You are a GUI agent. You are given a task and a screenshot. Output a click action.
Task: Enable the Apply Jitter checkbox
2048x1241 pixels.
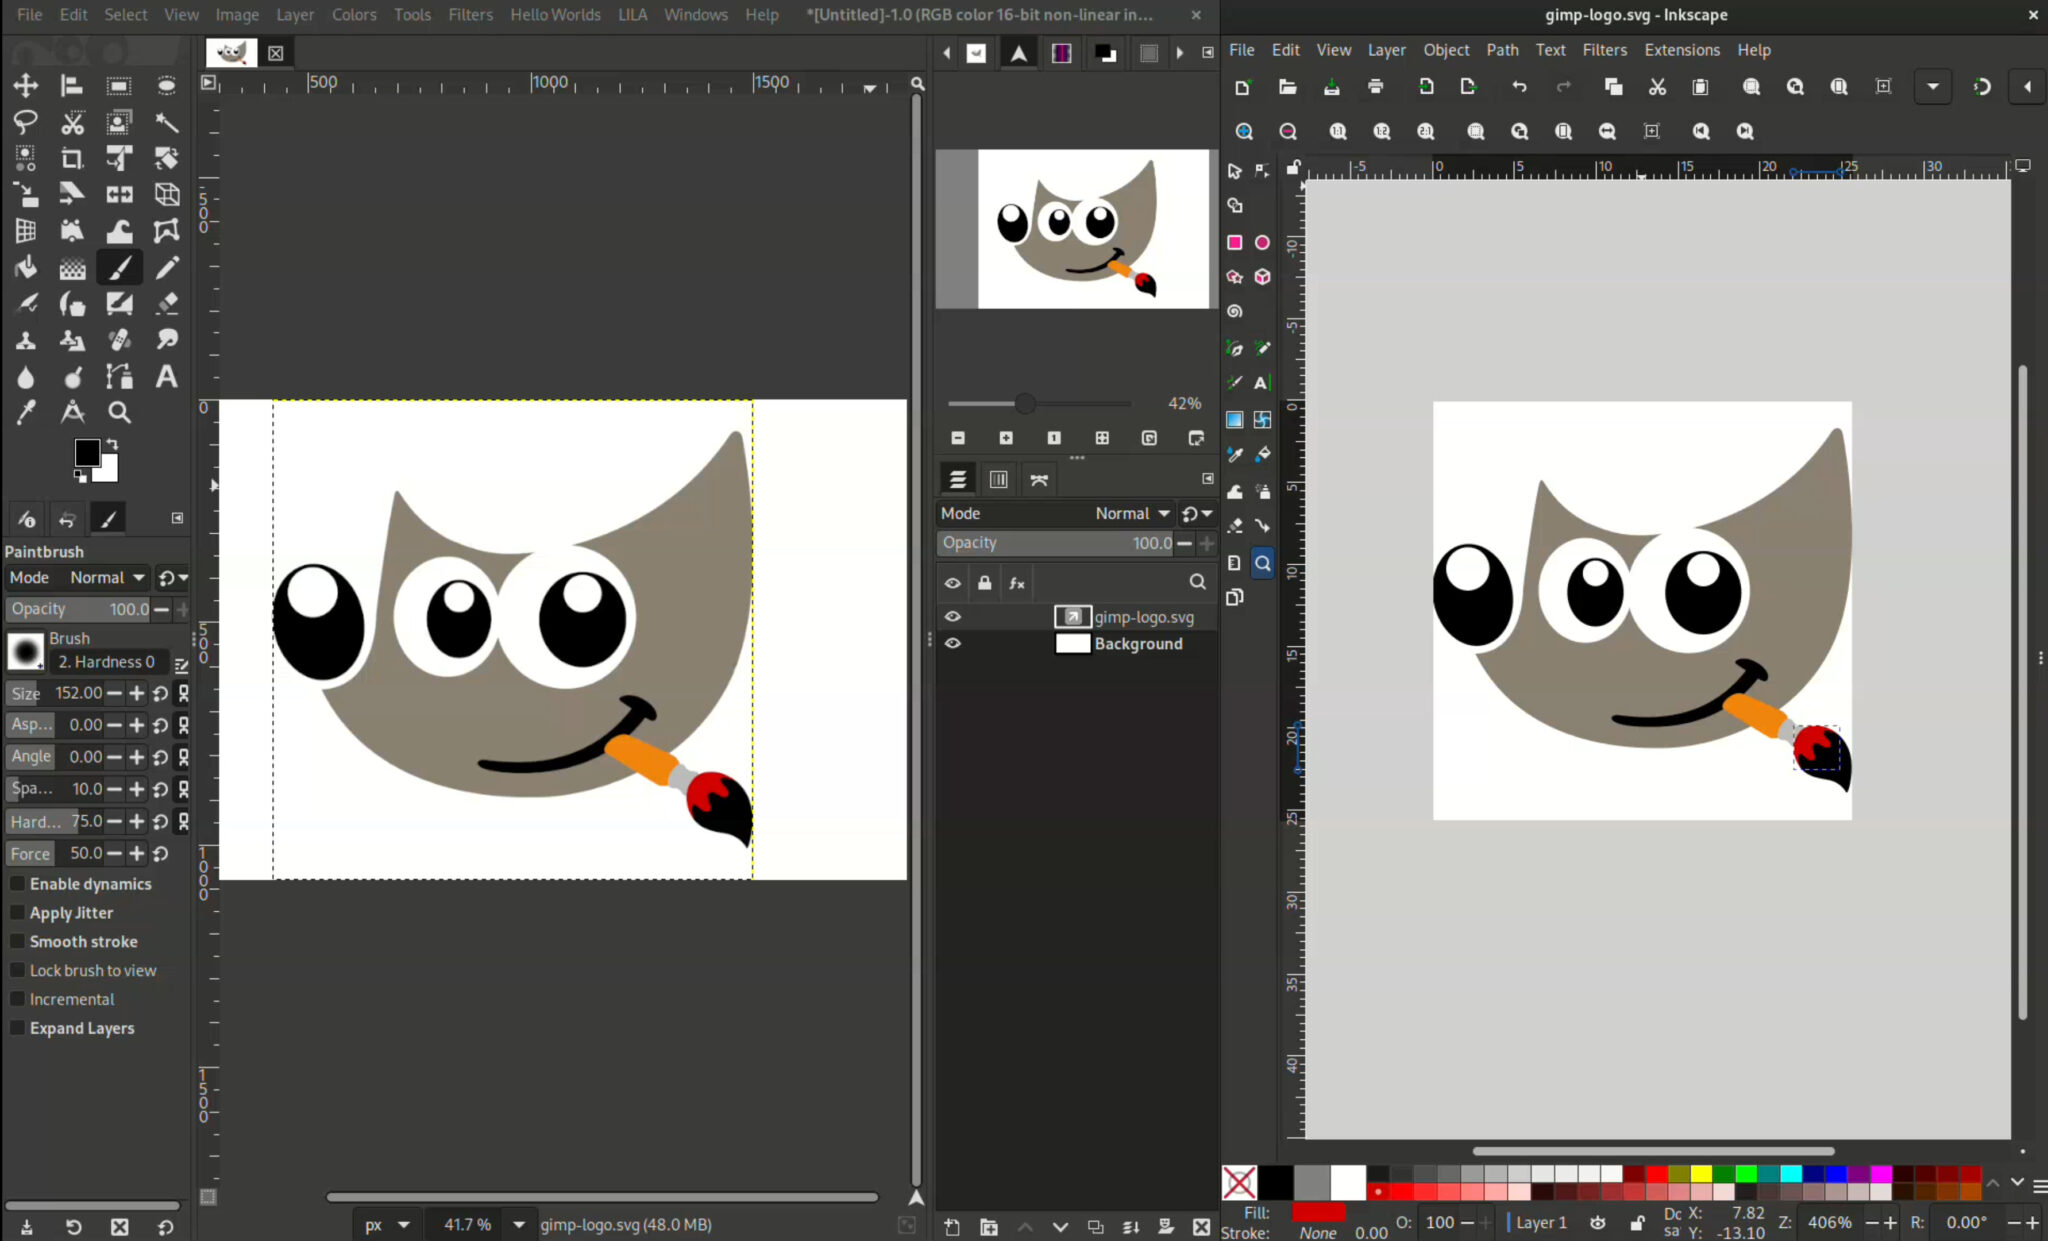coord(17,913)
